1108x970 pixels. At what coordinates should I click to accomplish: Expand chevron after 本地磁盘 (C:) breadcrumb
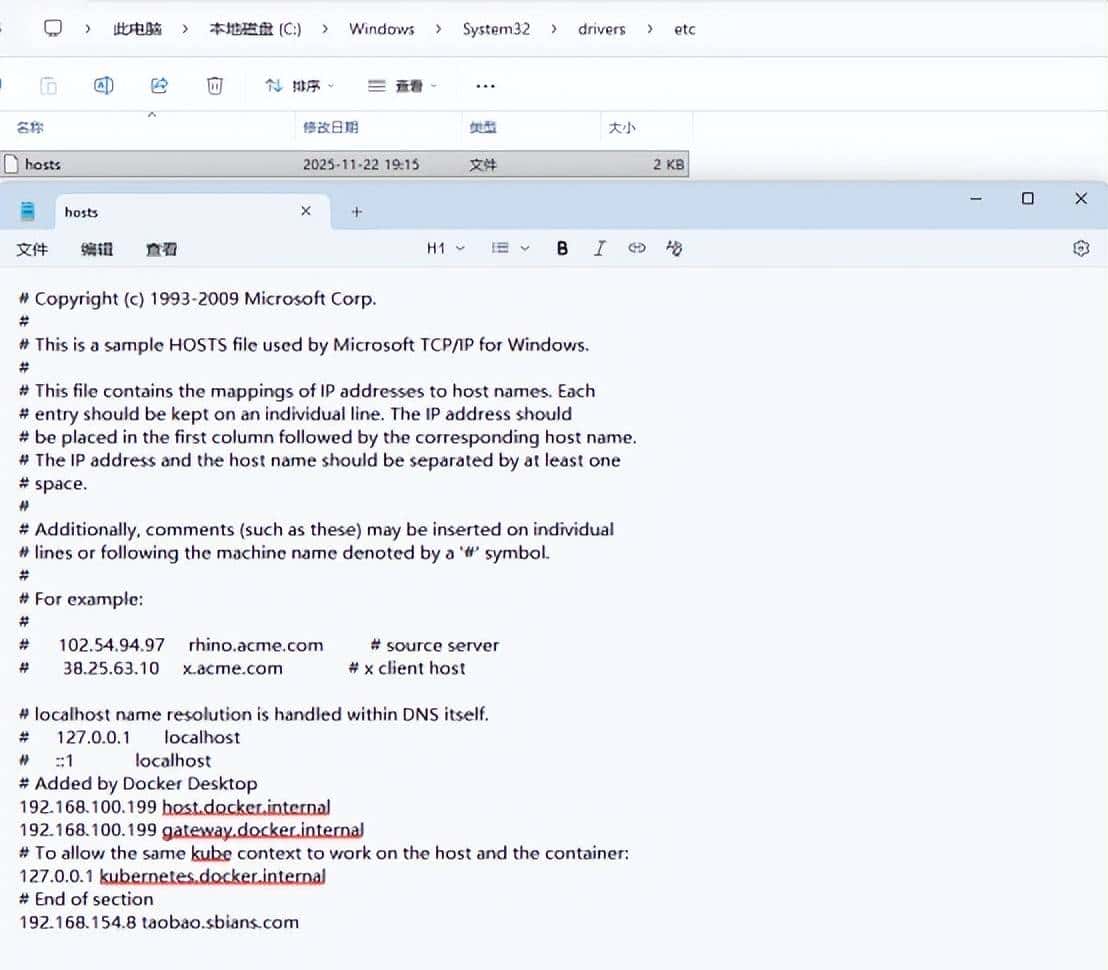click(325, 29)
